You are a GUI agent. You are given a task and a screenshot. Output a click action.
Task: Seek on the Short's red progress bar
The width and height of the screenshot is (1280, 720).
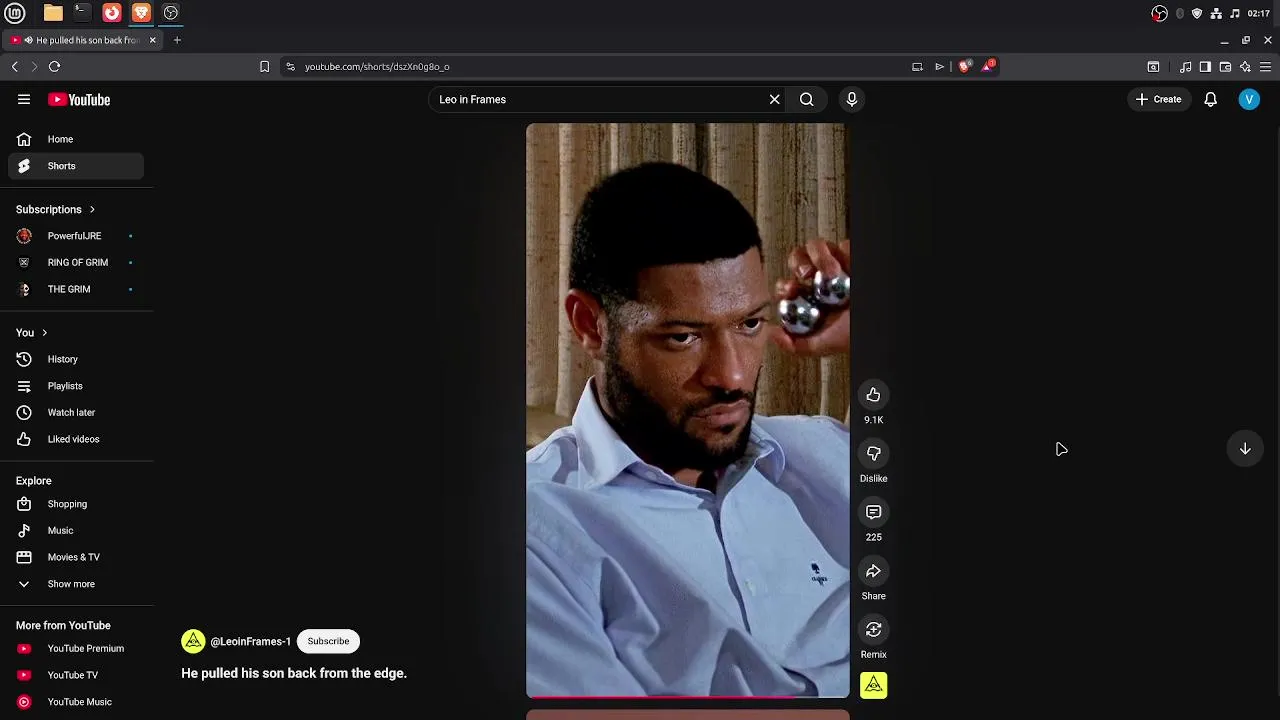(x=688, y=696)
